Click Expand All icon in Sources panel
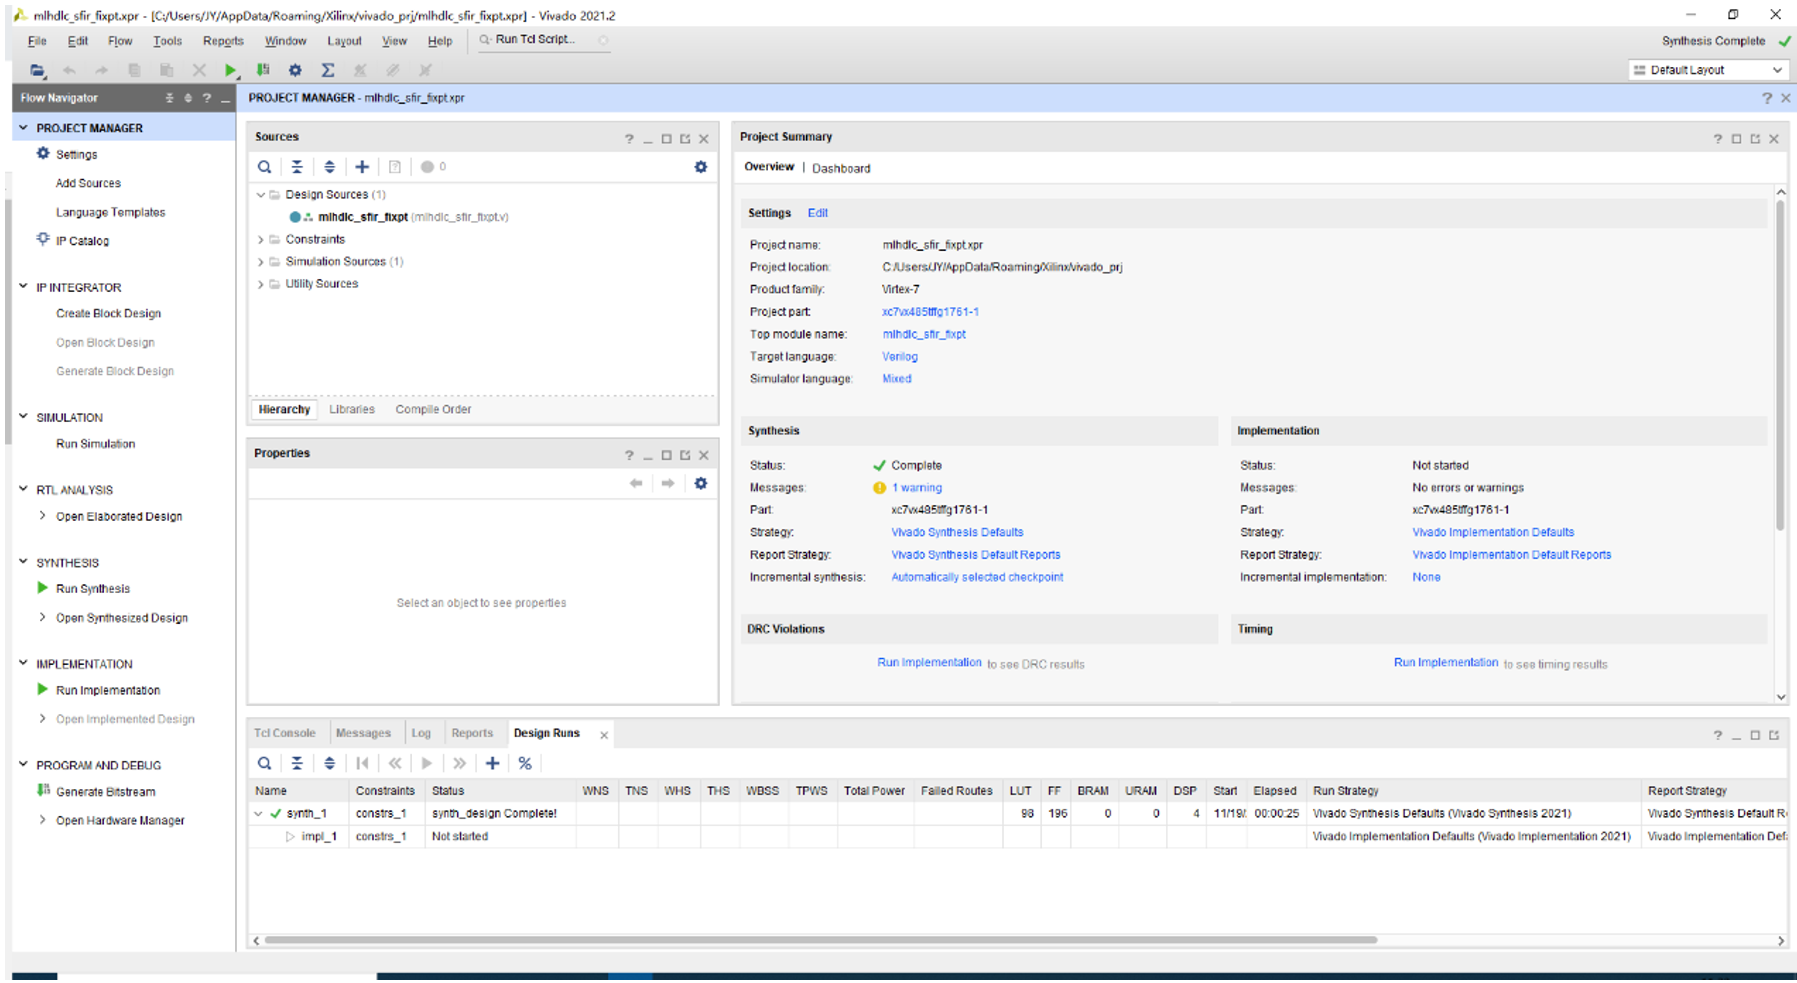The height and width of the screenshot is (983, 1797). (x=329, y=167)
